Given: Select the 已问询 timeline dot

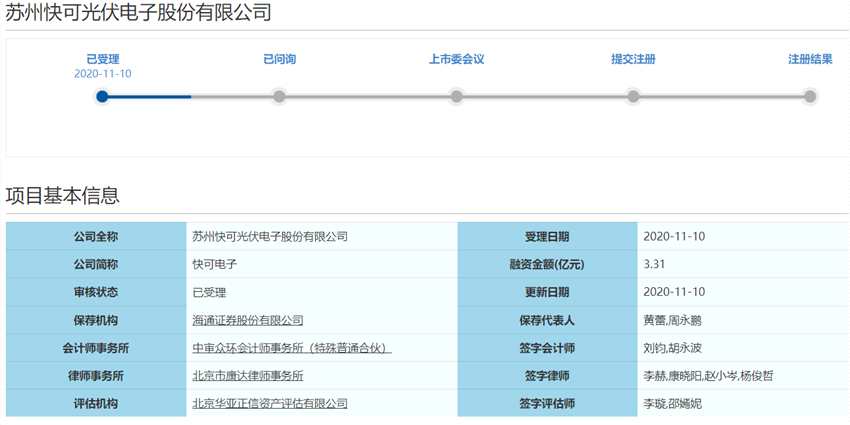Looking at the screenshot, I should [279, 96].
